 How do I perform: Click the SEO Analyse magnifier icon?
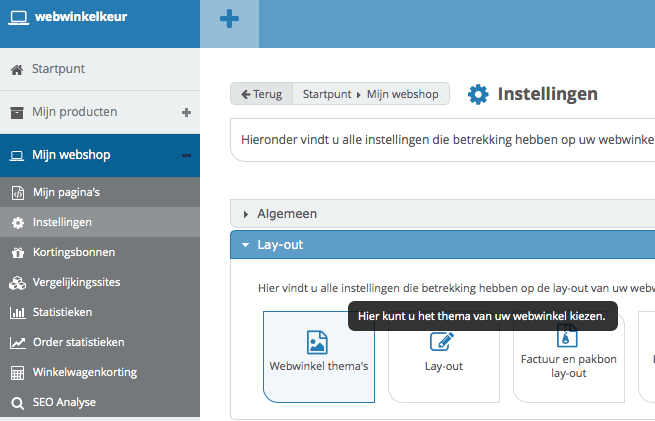coord(17,403)
